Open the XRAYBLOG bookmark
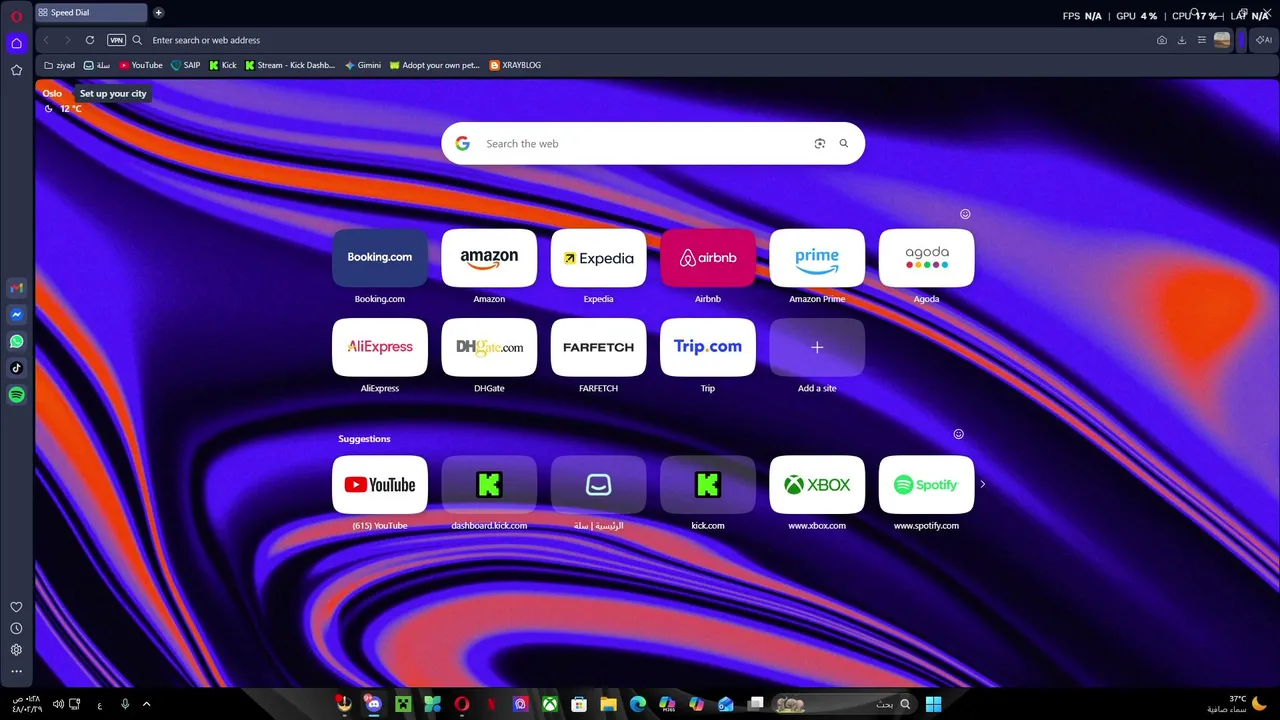 [x=515, y=65]
